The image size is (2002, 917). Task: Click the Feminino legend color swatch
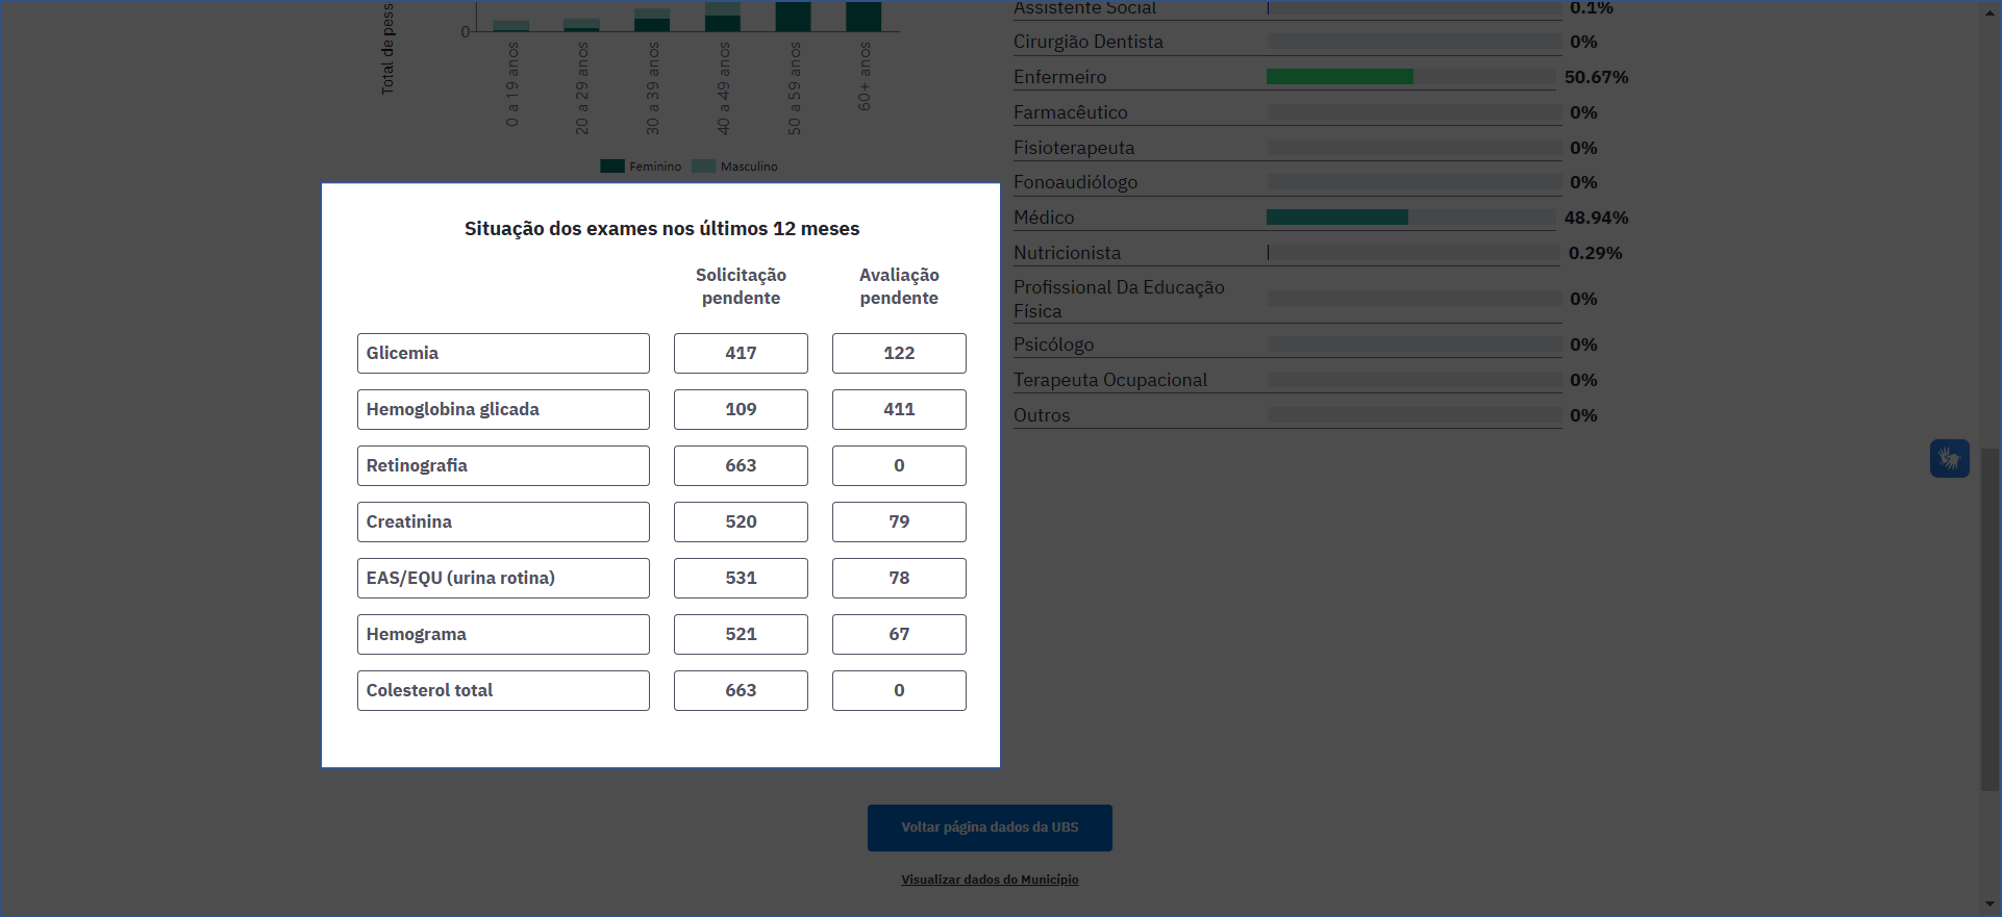click(612, 166)
